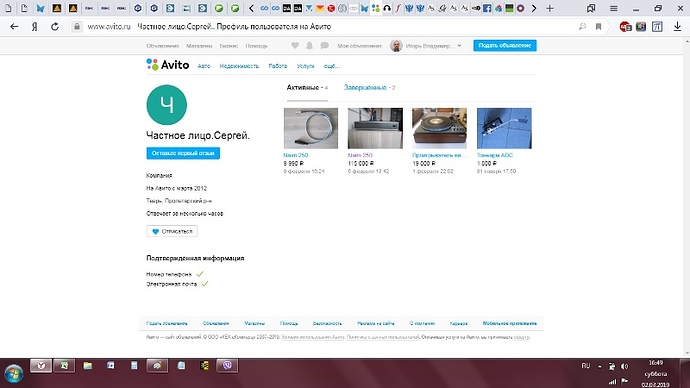690x388 pixels.
Task: Select the 'Завершённые' listings tab
Action: click(369, 88)
